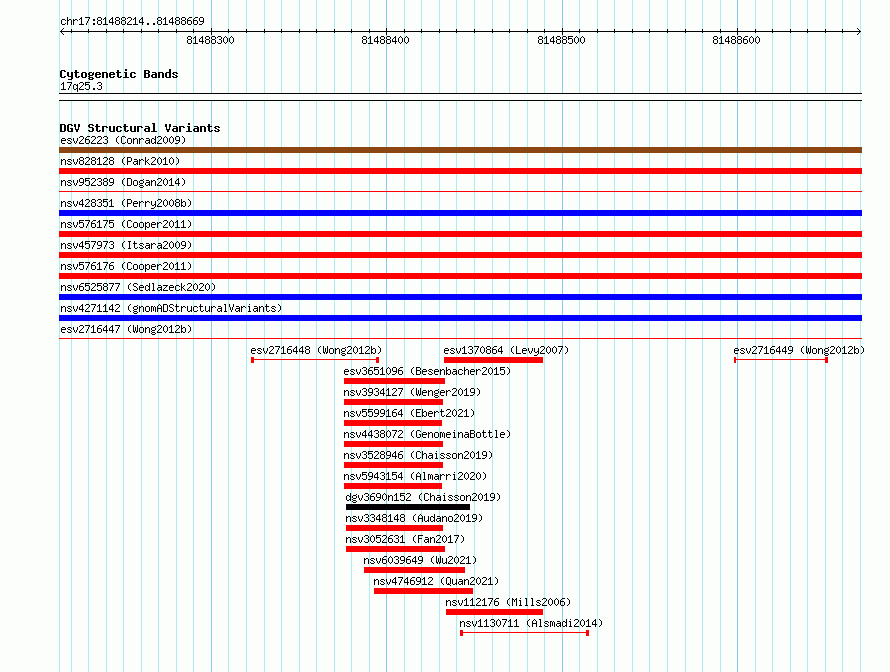Click the red nsv5943154 Almarri2020 bar

click(x=393, y=486)
